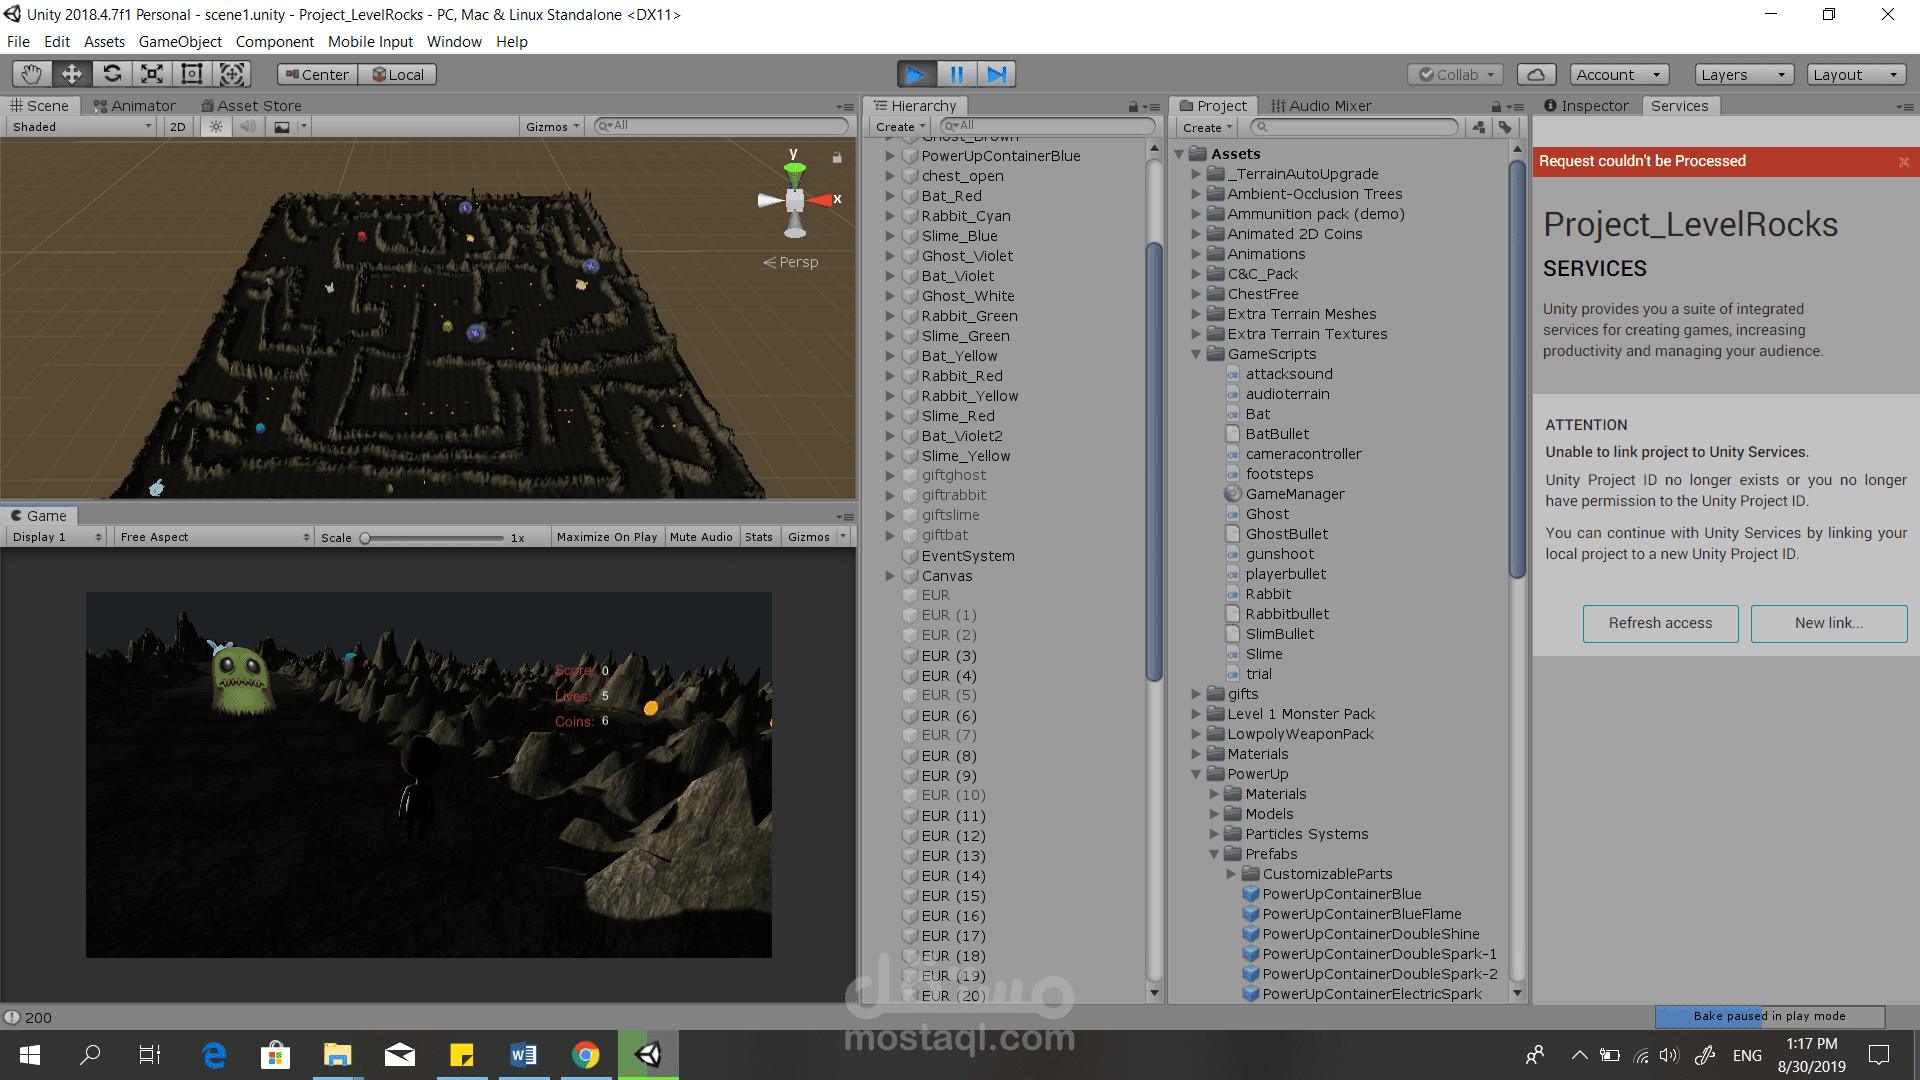1920x1080 pixels.
Task: Select the Scale tool
Action: [151, 73]
